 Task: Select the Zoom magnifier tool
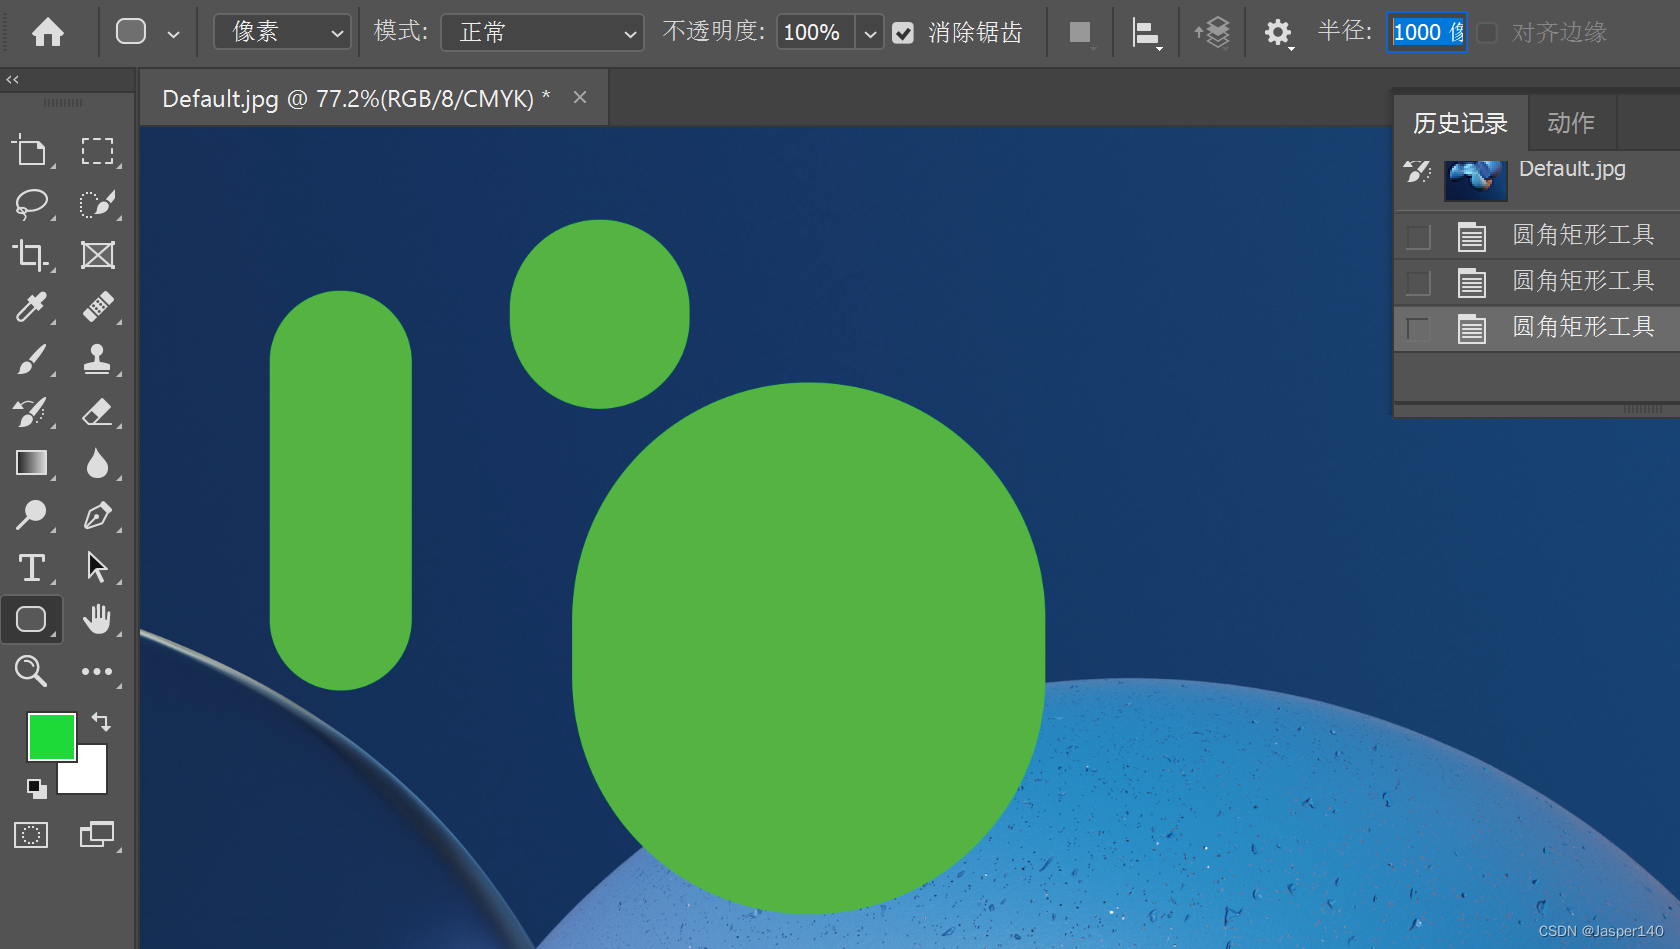tap(31, 671)
